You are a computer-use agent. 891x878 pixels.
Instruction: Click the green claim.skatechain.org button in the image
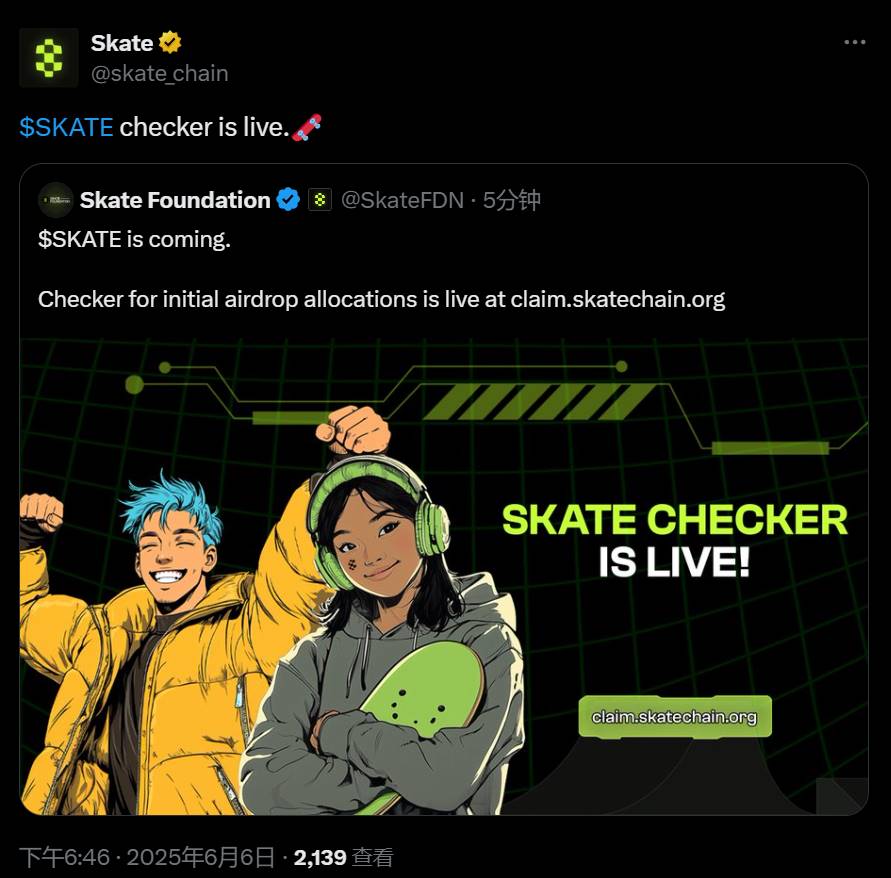click(x=675, y=717)
